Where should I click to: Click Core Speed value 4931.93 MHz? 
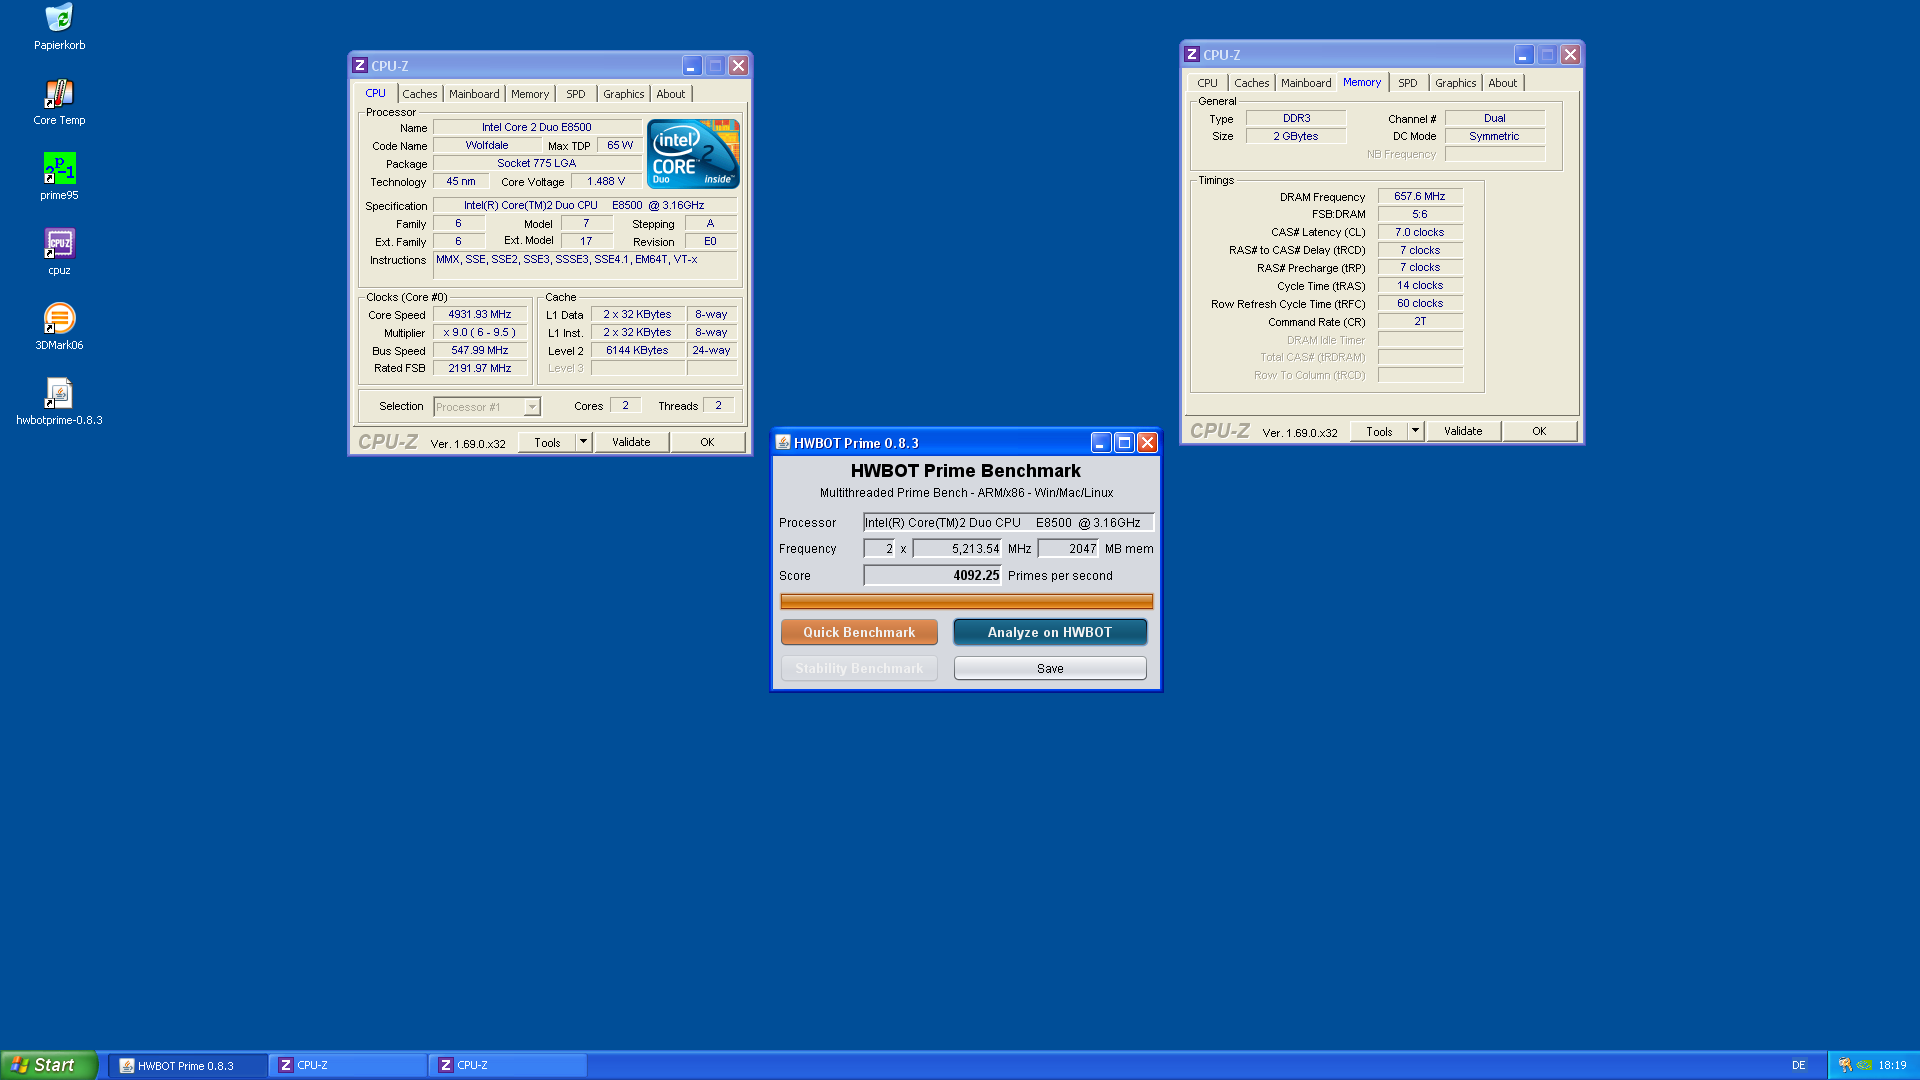click(480, 314)
